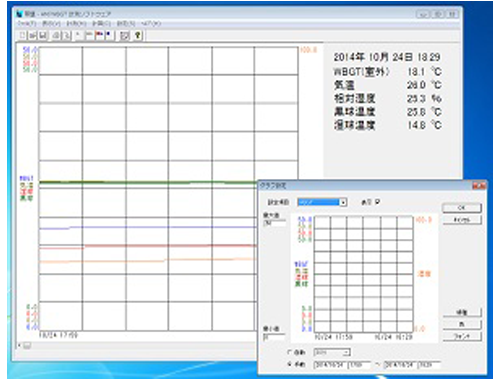This screenshot has width=500, height=380.
Task: Click the New file toolbar icon
Action: tap(22, 35)
